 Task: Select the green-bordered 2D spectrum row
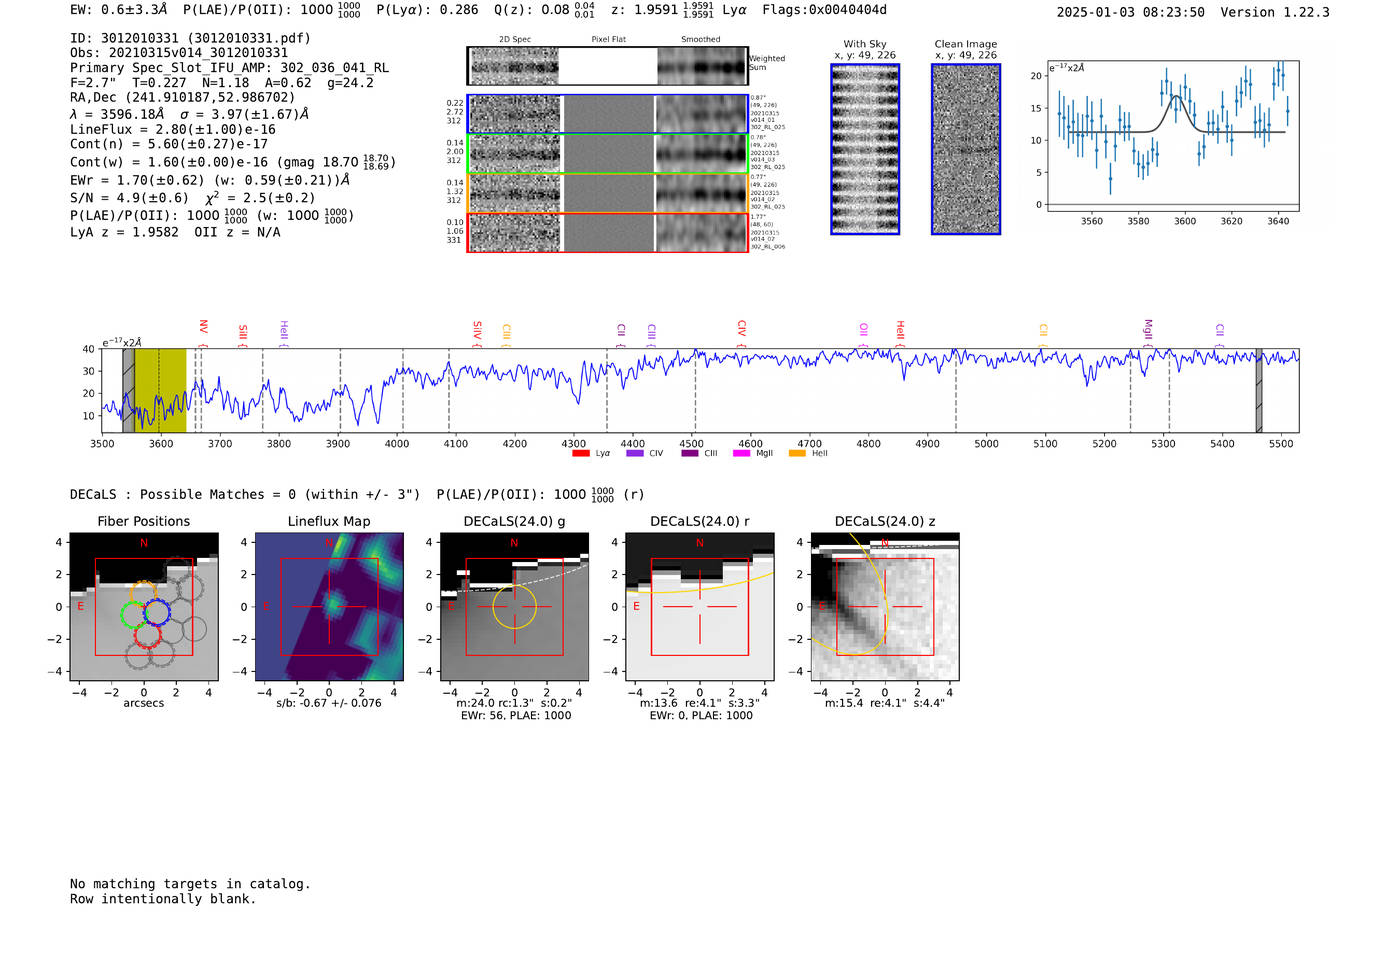[608, 153]
